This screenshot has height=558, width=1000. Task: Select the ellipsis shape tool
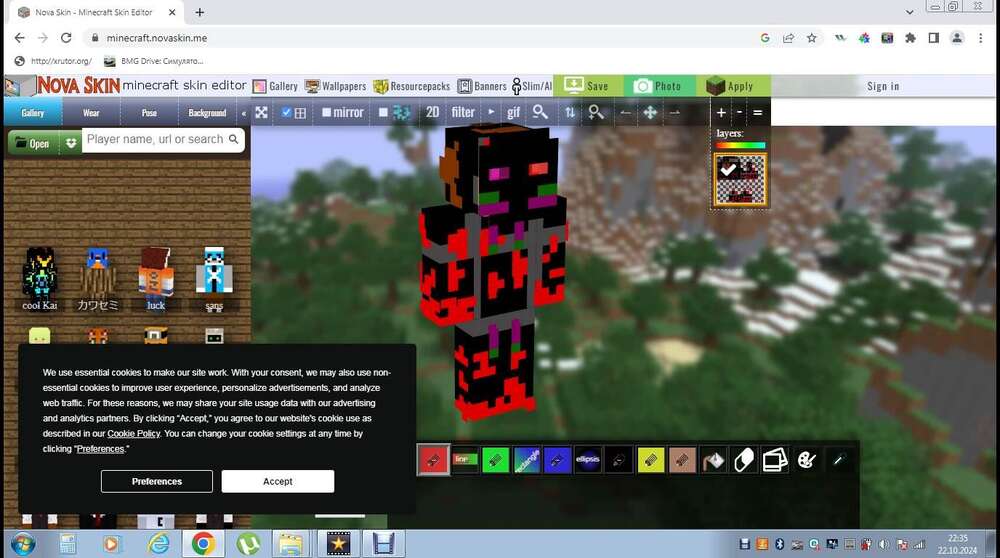point(588,460)
